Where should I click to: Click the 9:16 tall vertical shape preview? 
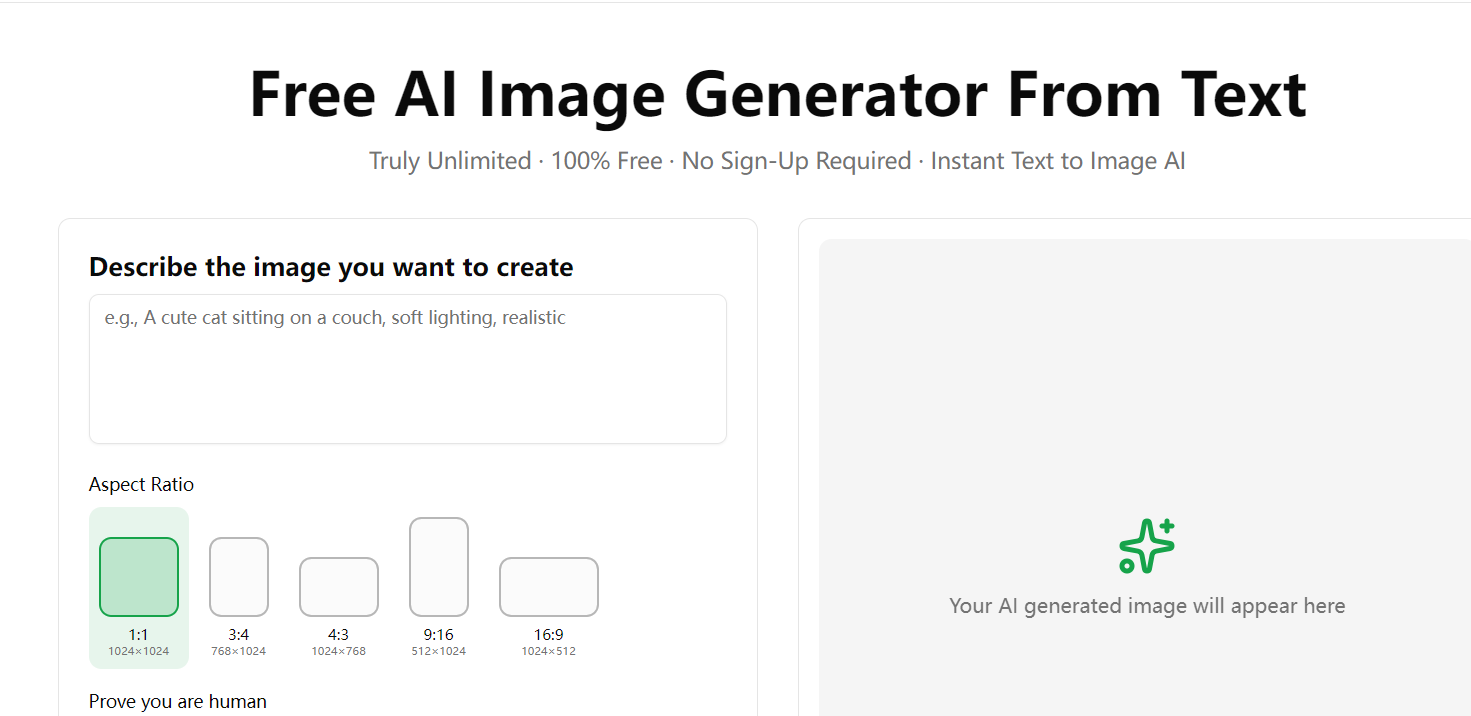tap(438, 566)
